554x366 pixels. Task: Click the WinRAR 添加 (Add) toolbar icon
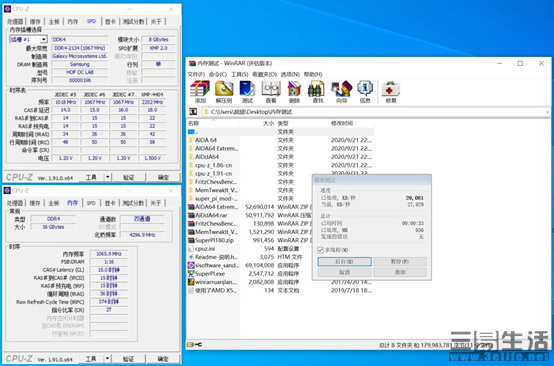click(200, 88)
